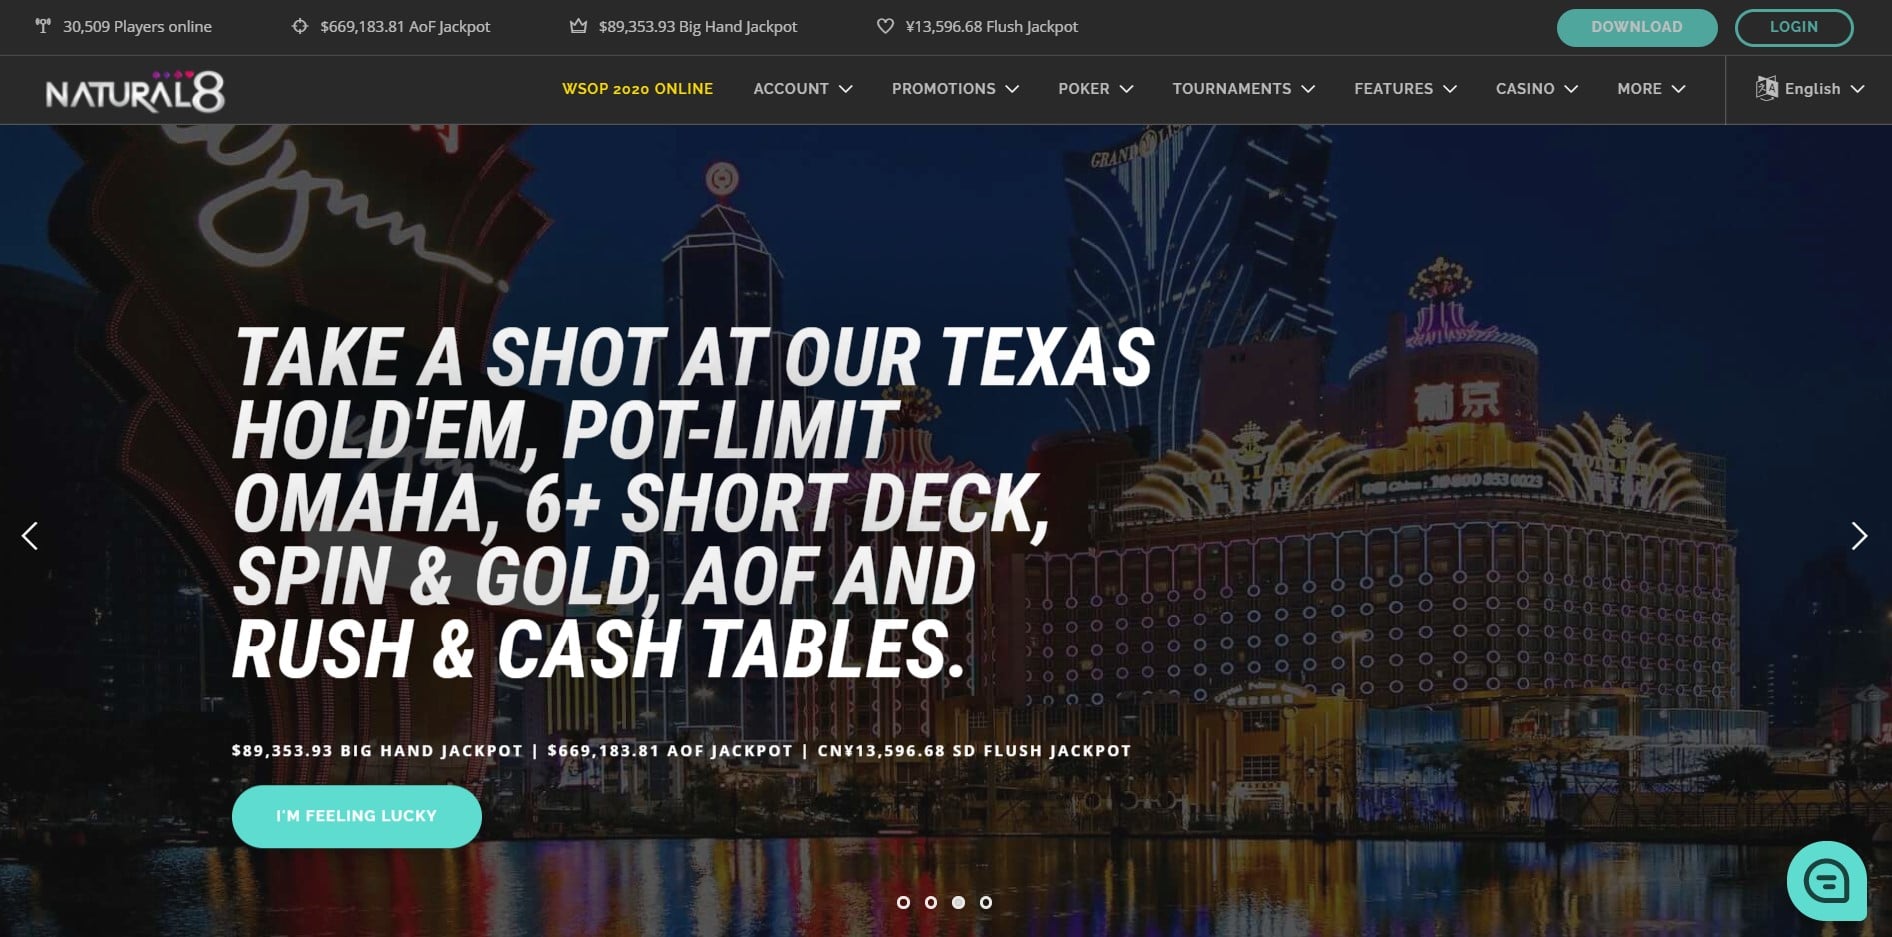
Task: Select the fourth carousel dot
Action: (x=986, y=902)
